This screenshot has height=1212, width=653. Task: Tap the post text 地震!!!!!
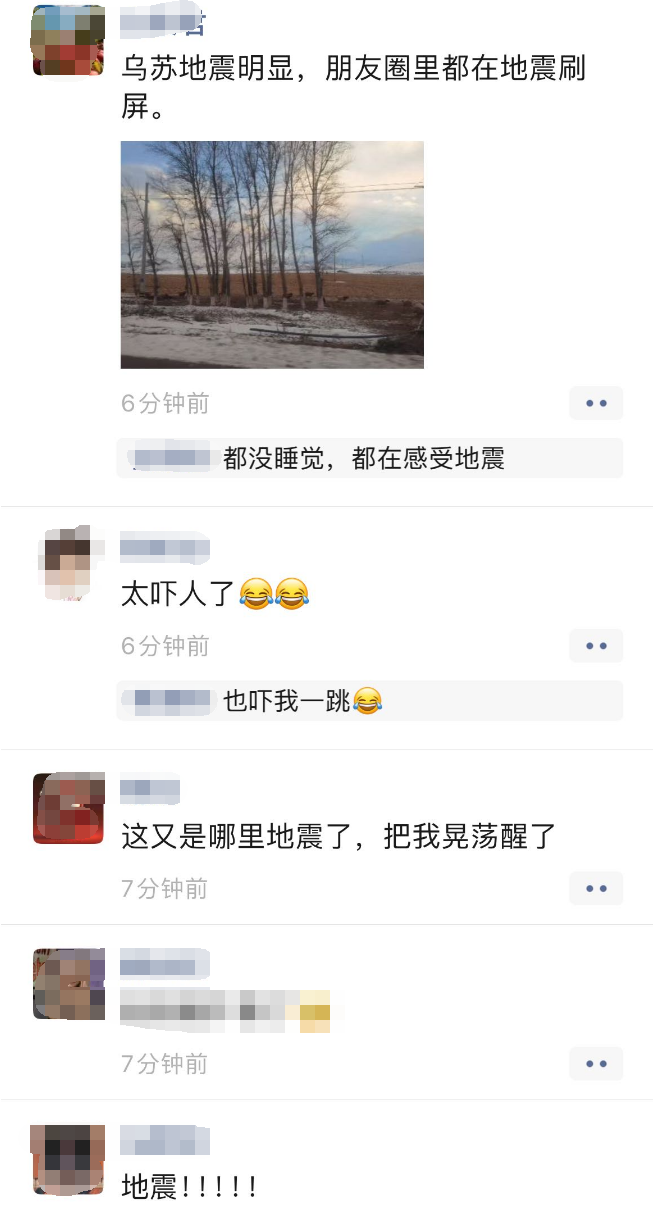click(x=190, y=1187)
